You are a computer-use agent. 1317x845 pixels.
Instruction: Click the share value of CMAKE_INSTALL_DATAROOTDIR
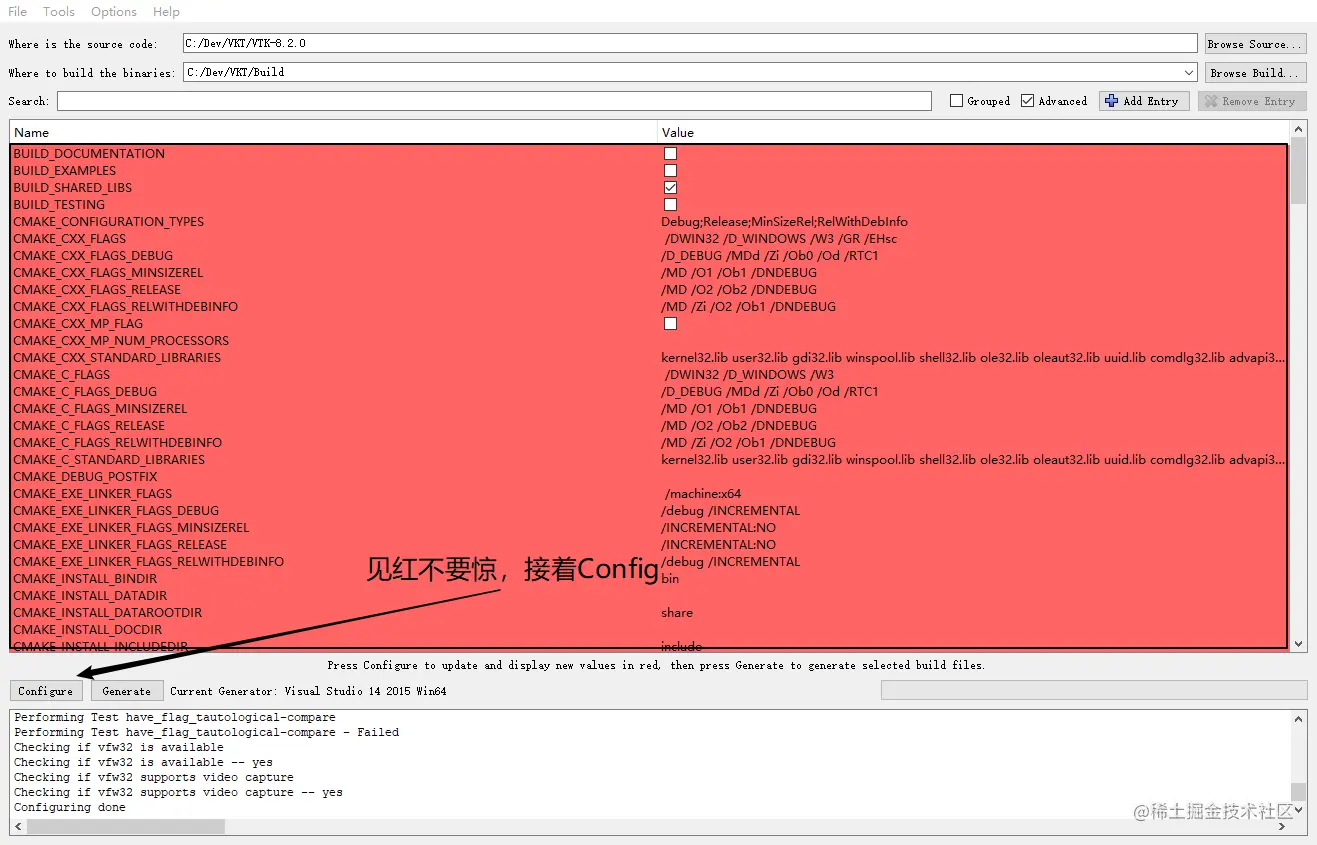tap(677, 612)
